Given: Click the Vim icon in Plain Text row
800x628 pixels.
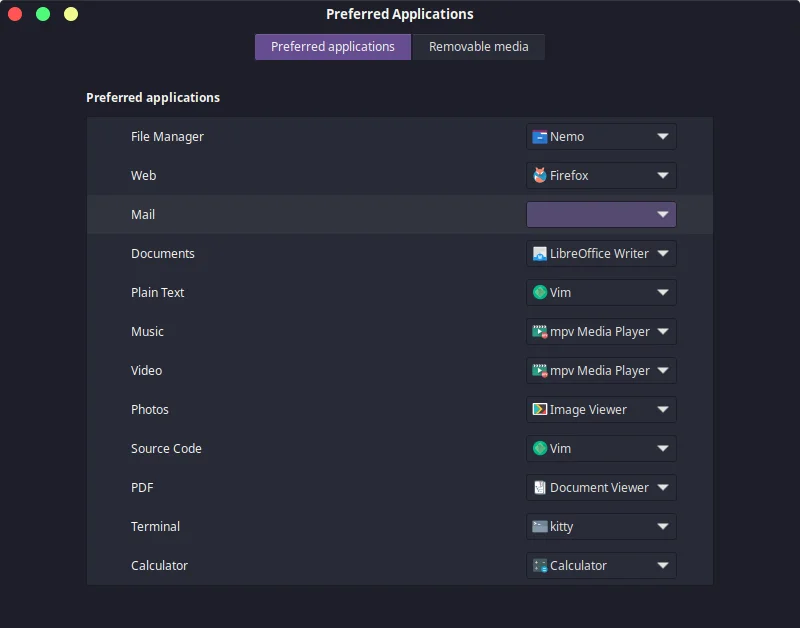Looking at the screenshot, I should [x=539, y=292].
